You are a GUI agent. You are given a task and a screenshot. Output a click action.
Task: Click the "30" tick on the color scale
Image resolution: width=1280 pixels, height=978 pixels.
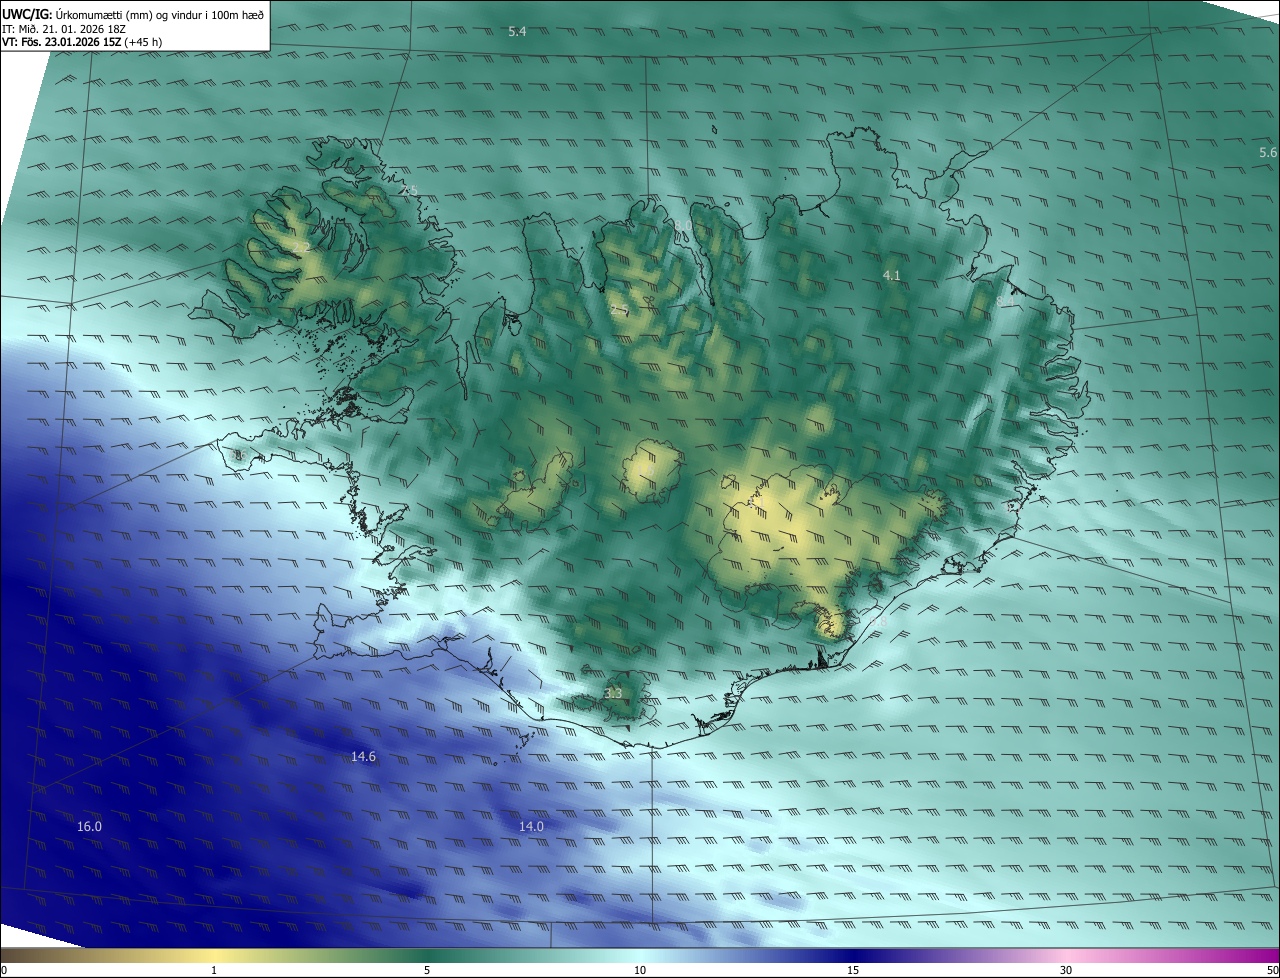coord(1066,970)
